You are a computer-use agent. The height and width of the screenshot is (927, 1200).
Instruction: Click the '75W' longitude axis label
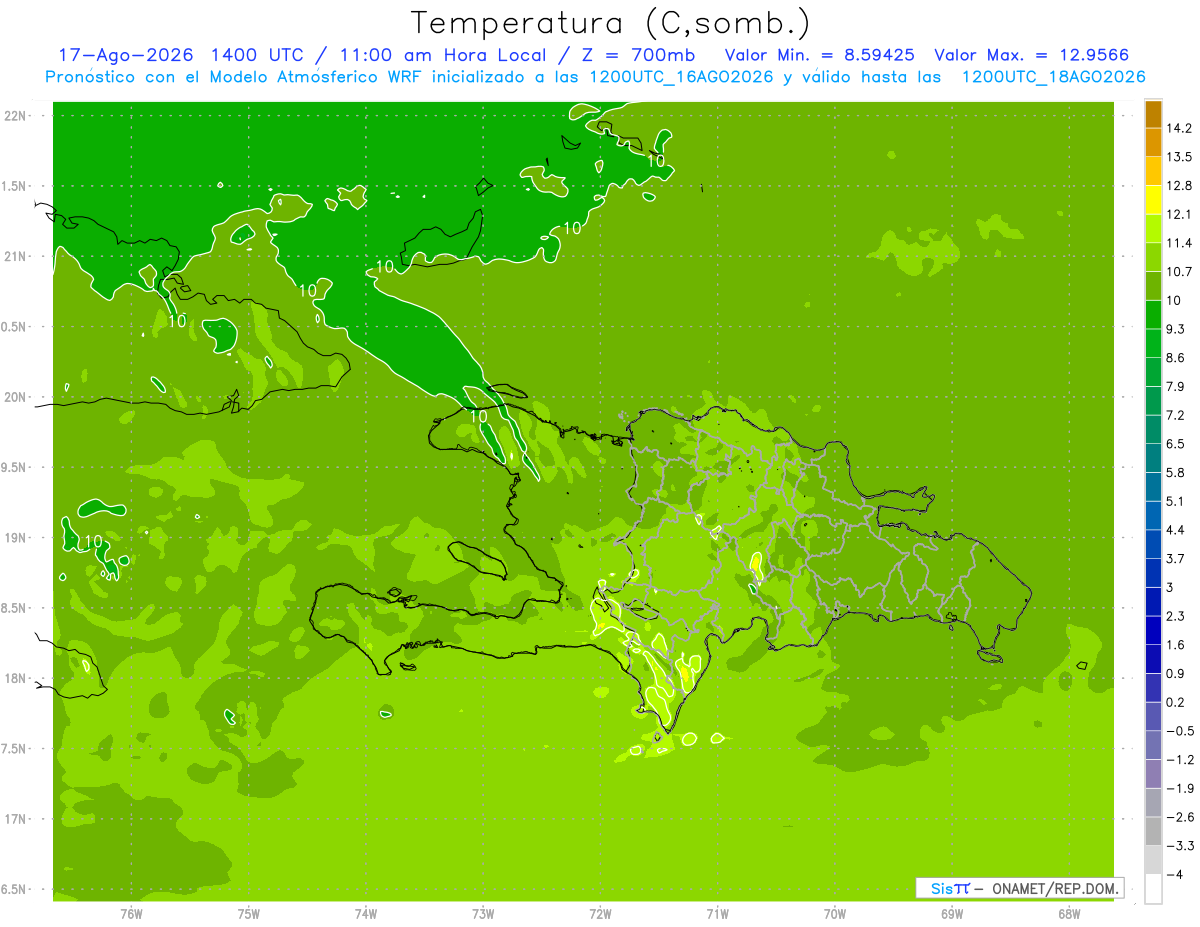click(249, 914)
